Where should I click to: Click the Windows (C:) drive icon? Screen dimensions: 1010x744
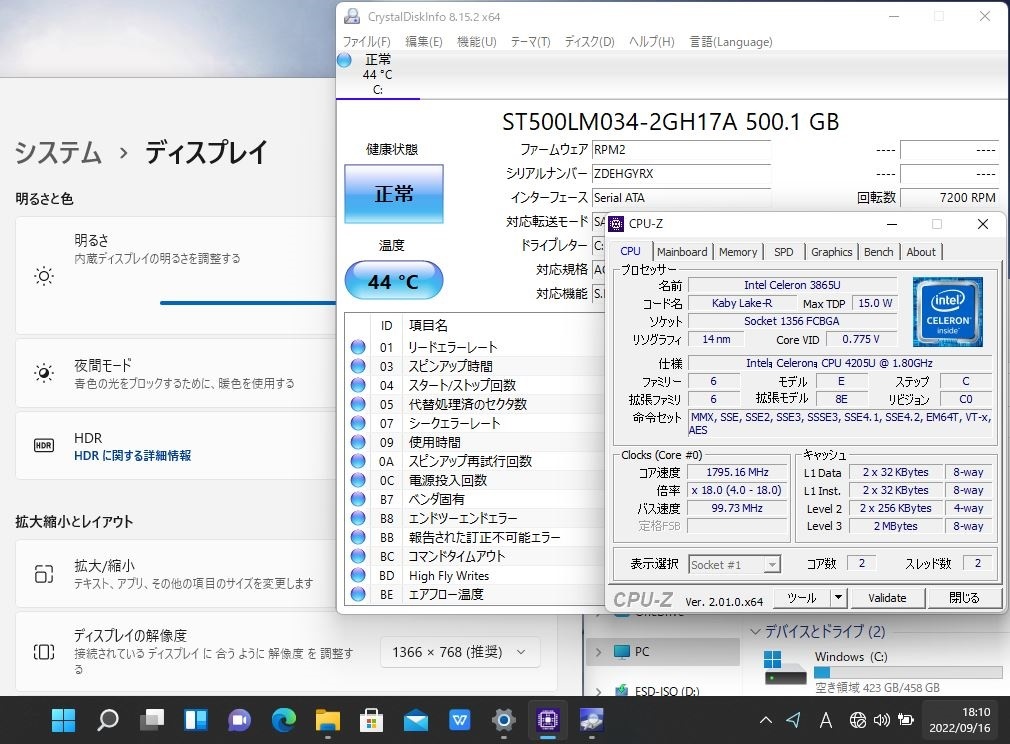coord(785,667)
